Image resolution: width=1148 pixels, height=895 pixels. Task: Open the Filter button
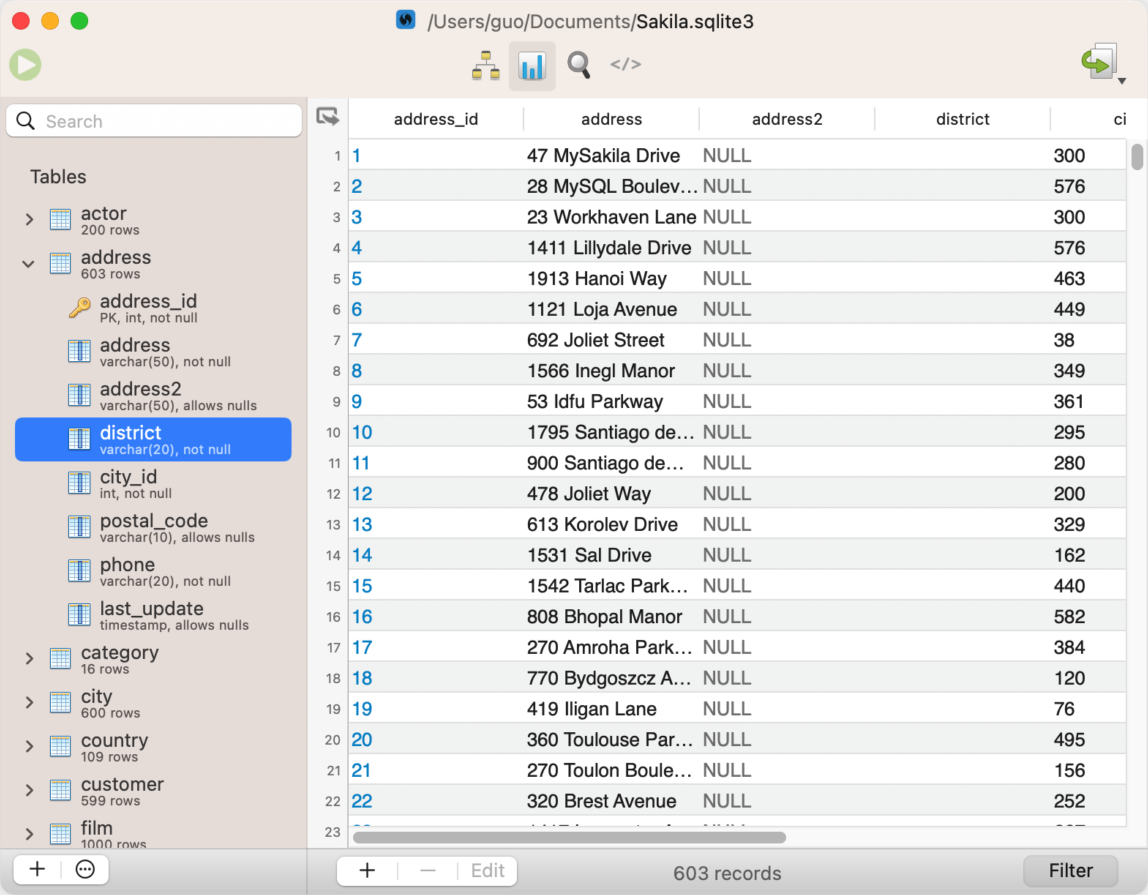[1070, 870]
